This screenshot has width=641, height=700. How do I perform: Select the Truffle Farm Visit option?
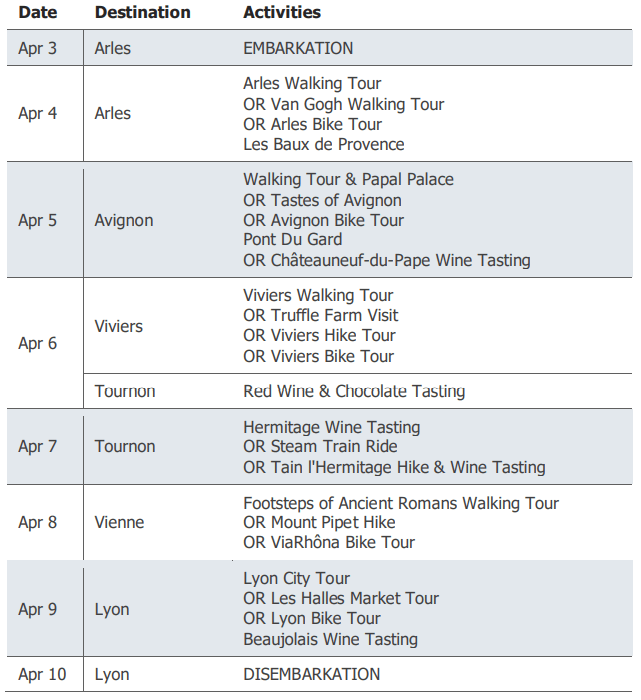tap(320, 315)
